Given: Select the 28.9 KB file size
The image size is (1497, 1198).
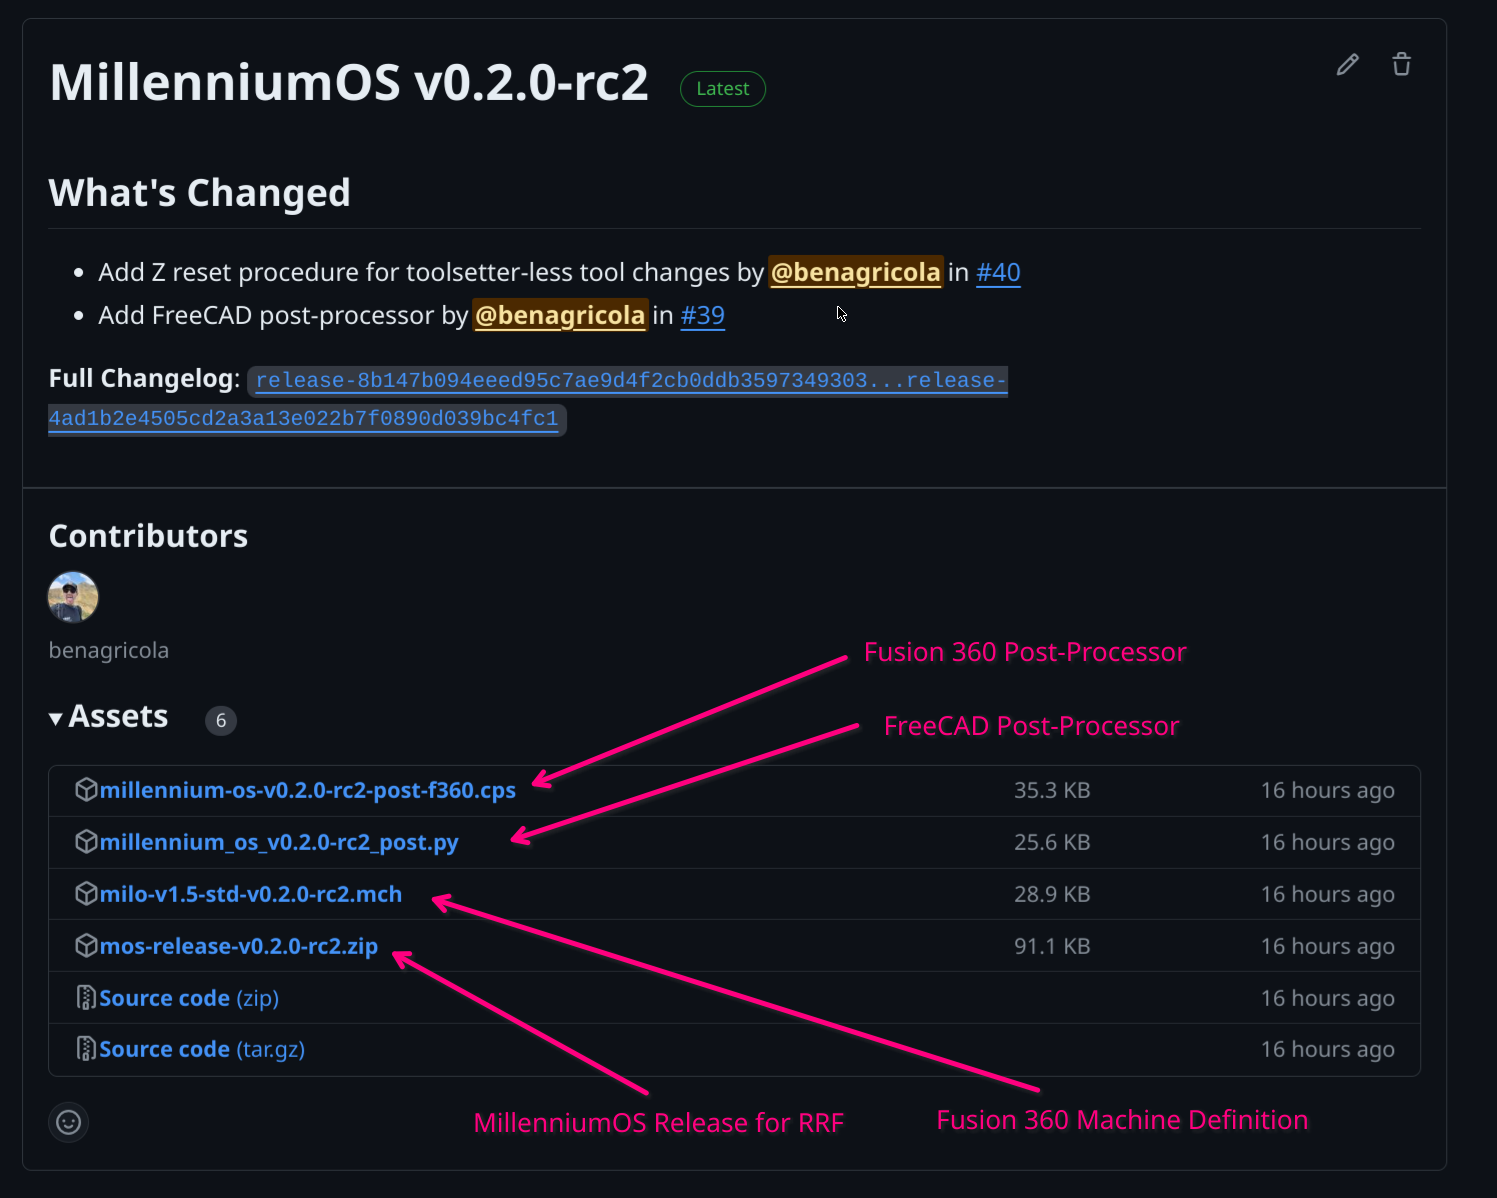Looking at the screenshot, I should pos(1052,894).
